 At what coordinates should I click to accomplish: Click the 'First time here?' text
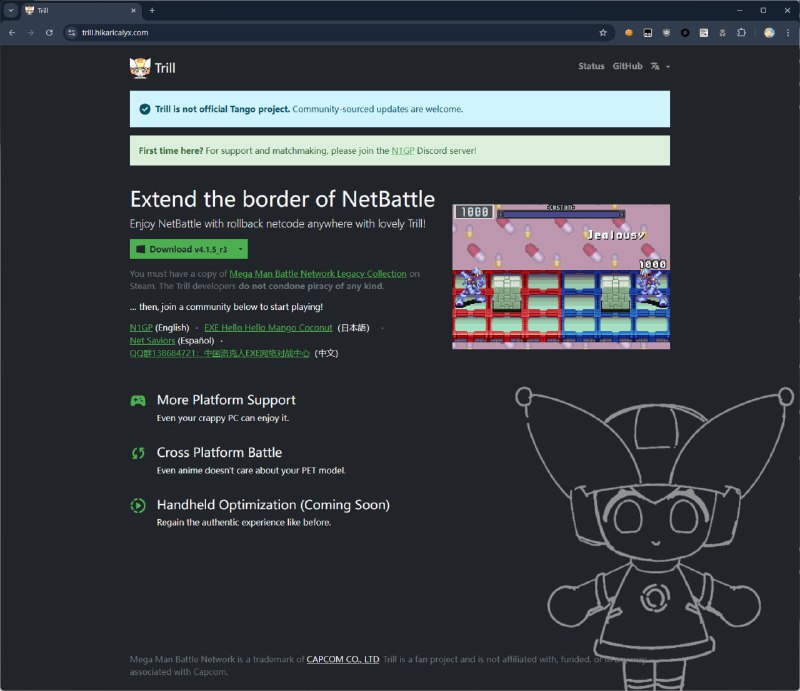click(171, 151)
